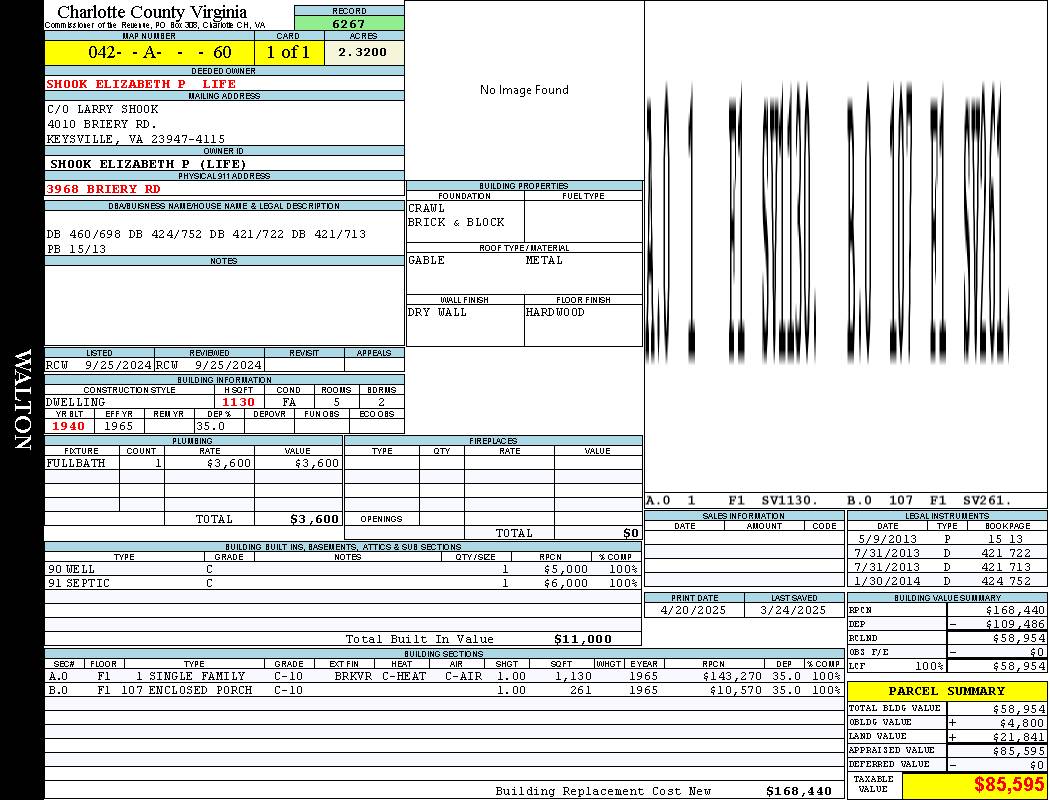Click the yellow PARCEL SUMMARY header
This screenshot has width=1050, height=800.
click(x=947, y=691)
